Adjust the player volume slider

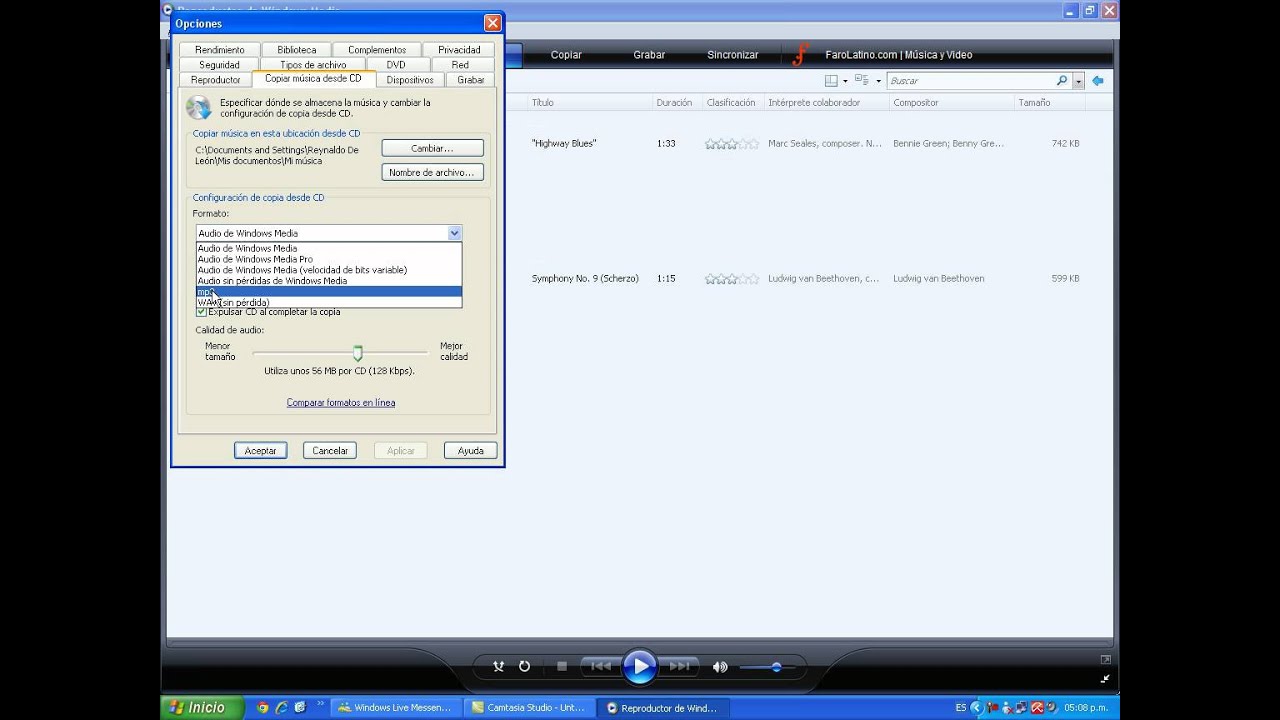point(768,667)
